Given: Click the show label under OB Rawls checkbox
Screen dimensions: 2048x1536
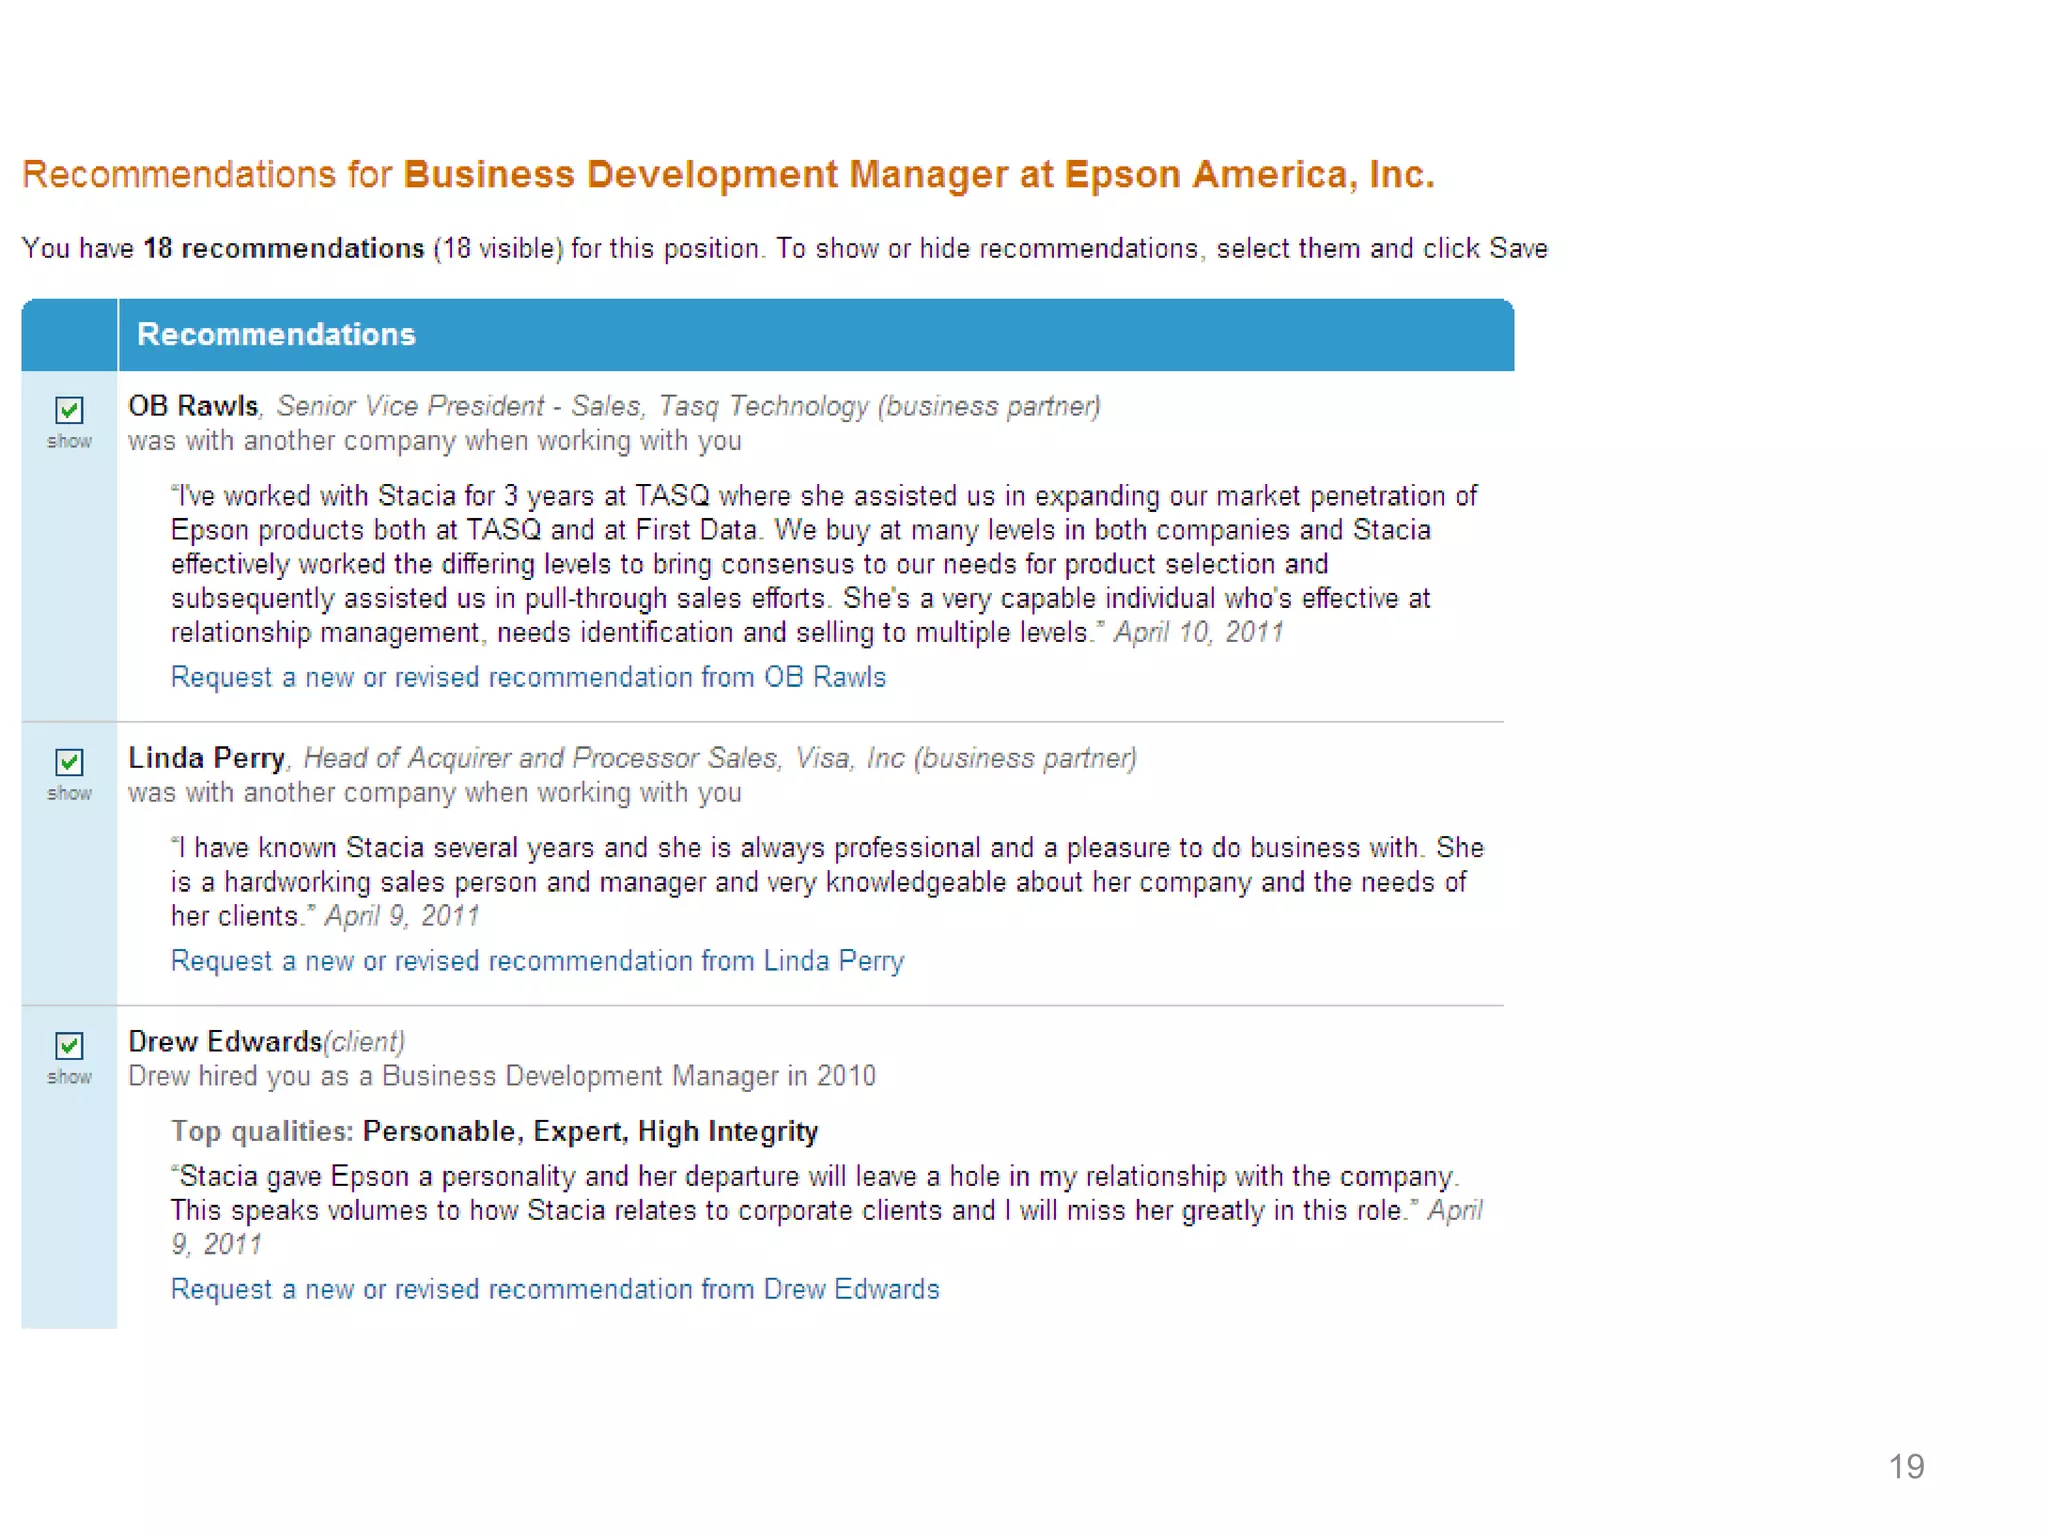Looking at the screenshot, I should [69, 442].
